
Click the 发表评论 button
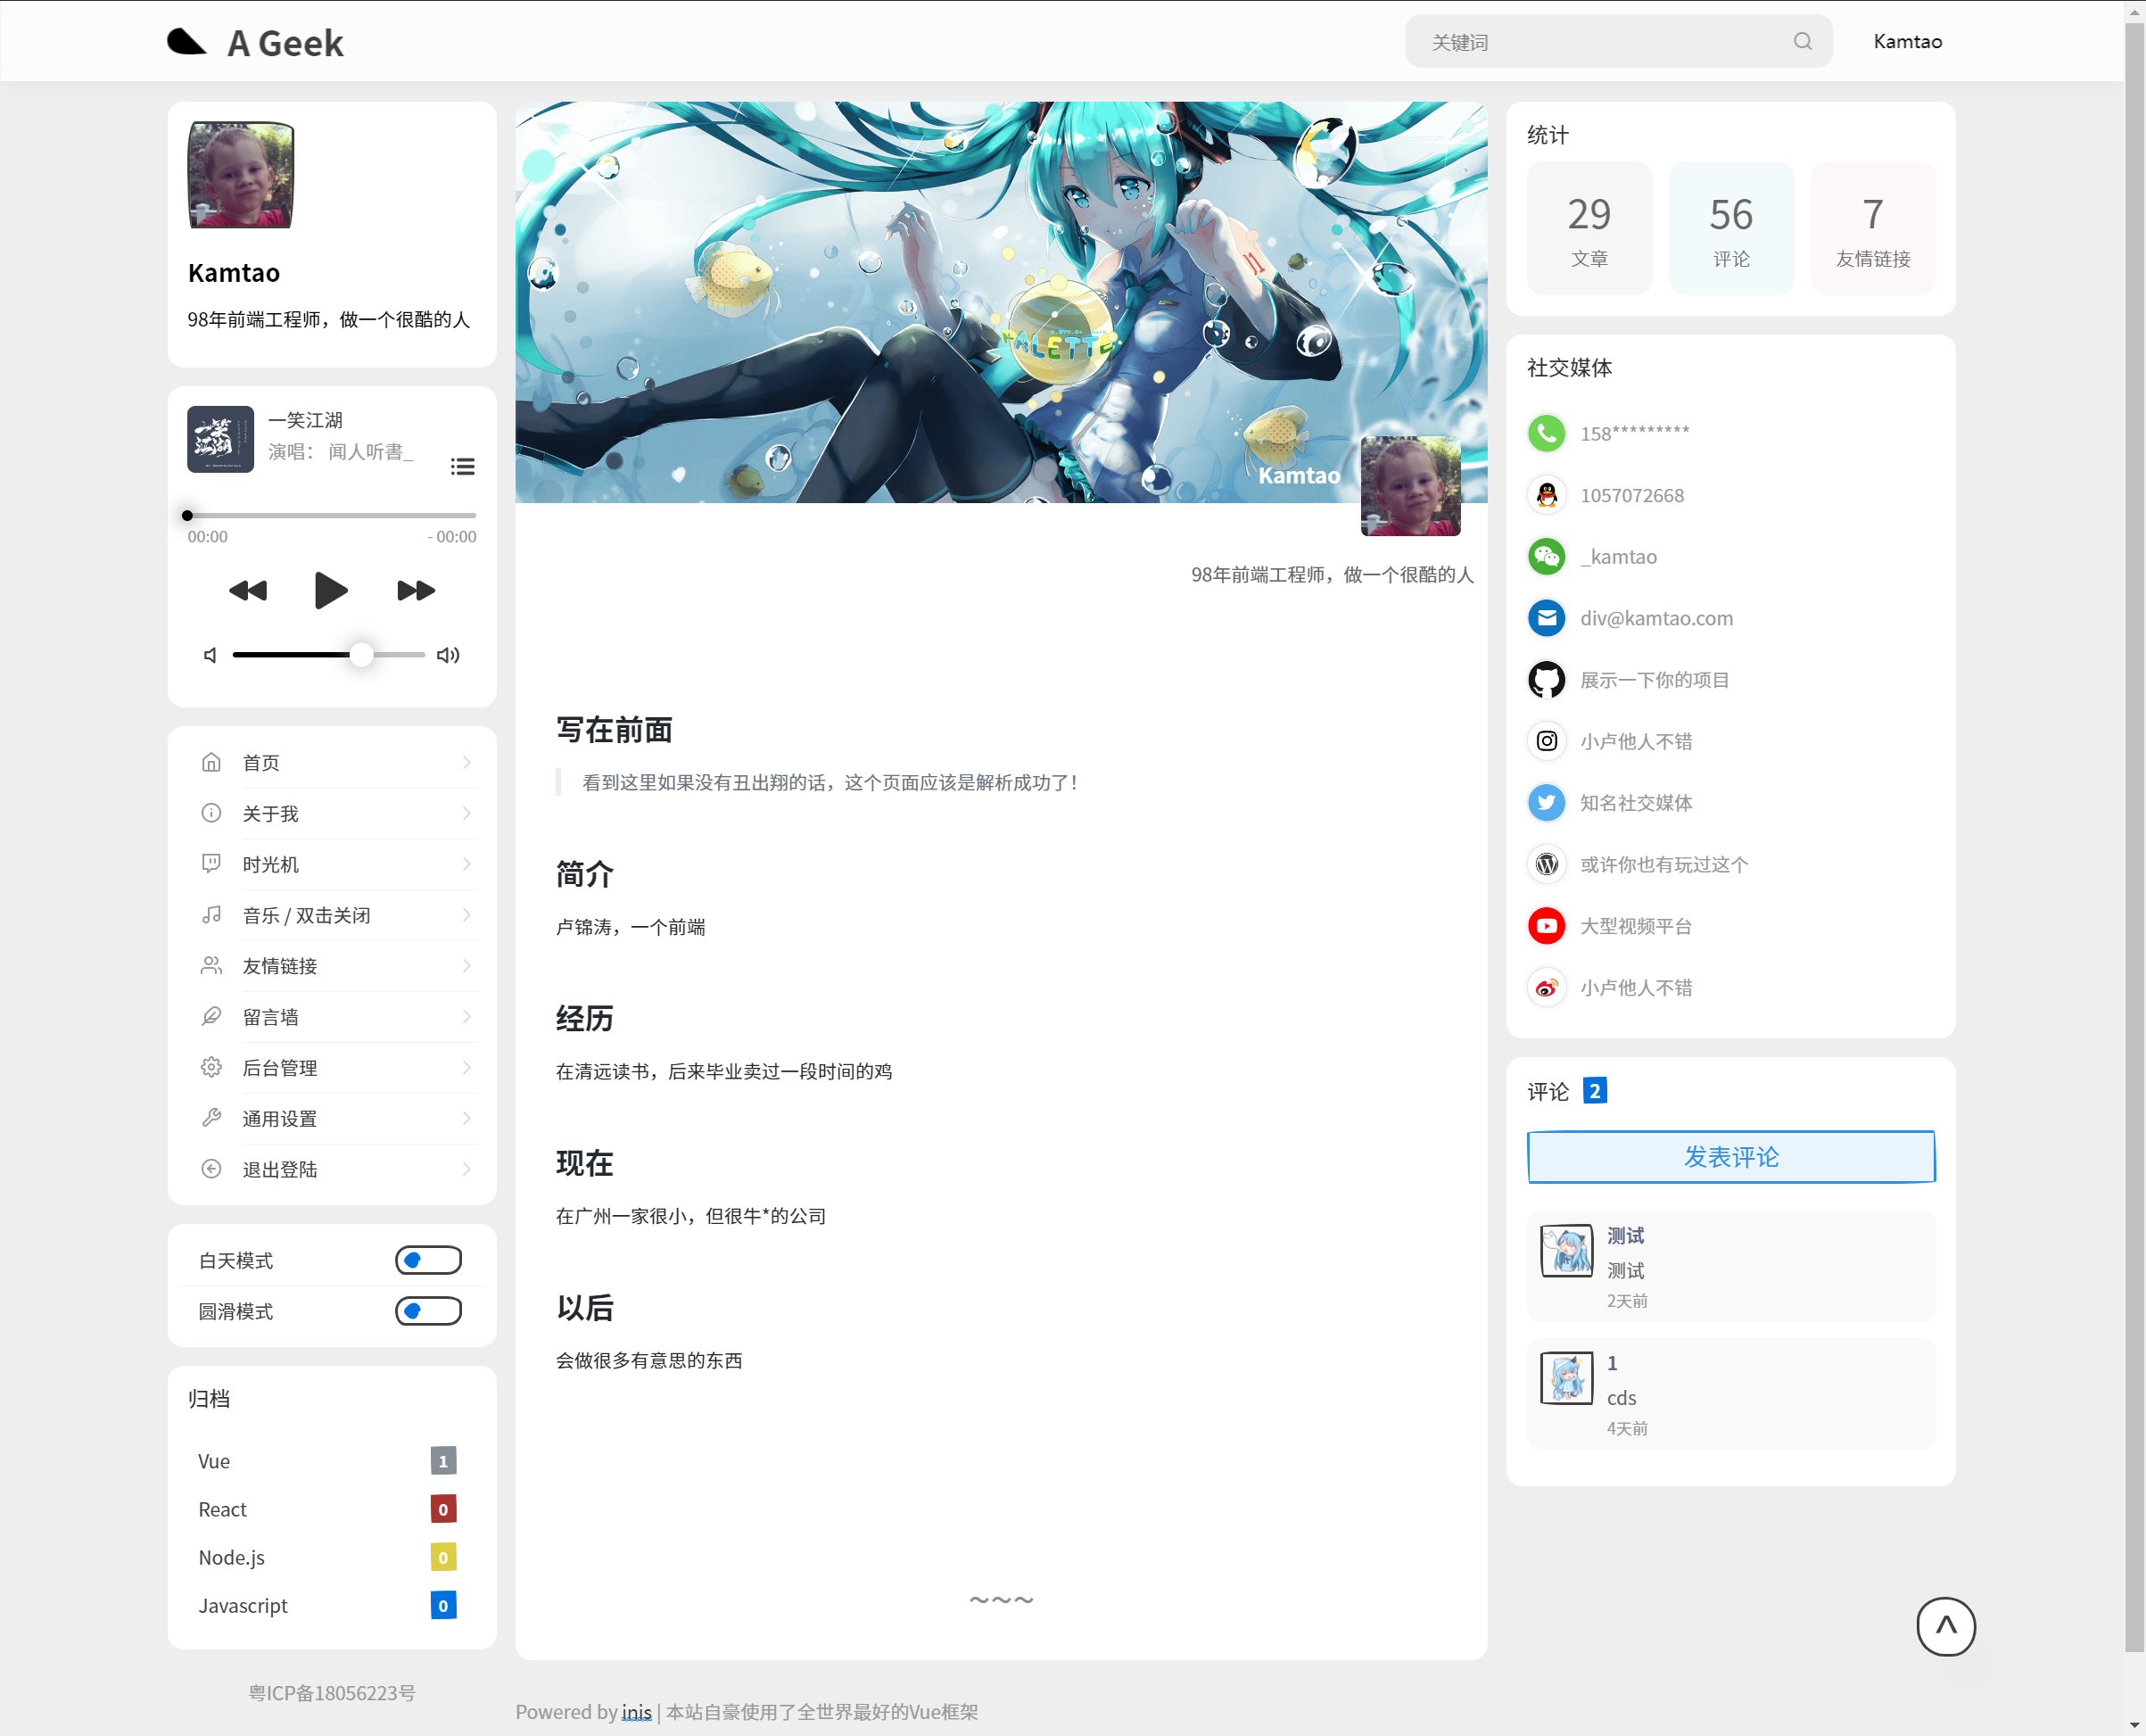click(x=1731, y=1157)
